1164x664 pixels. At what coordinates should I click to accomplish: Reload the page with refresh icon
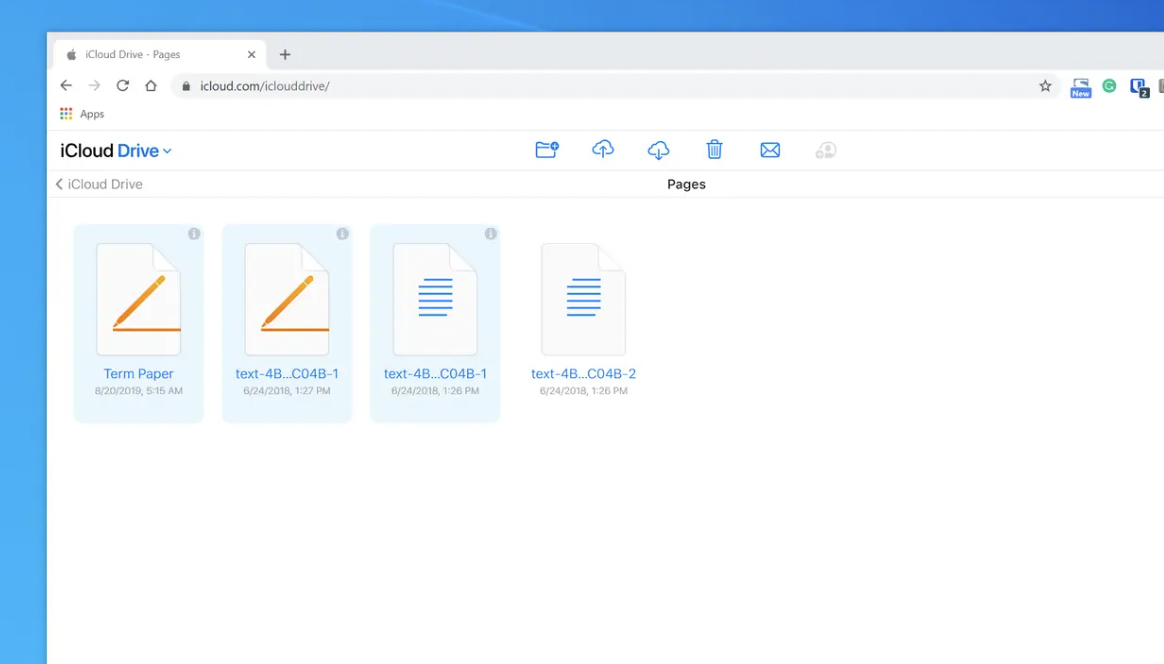(x=122, y=85)
